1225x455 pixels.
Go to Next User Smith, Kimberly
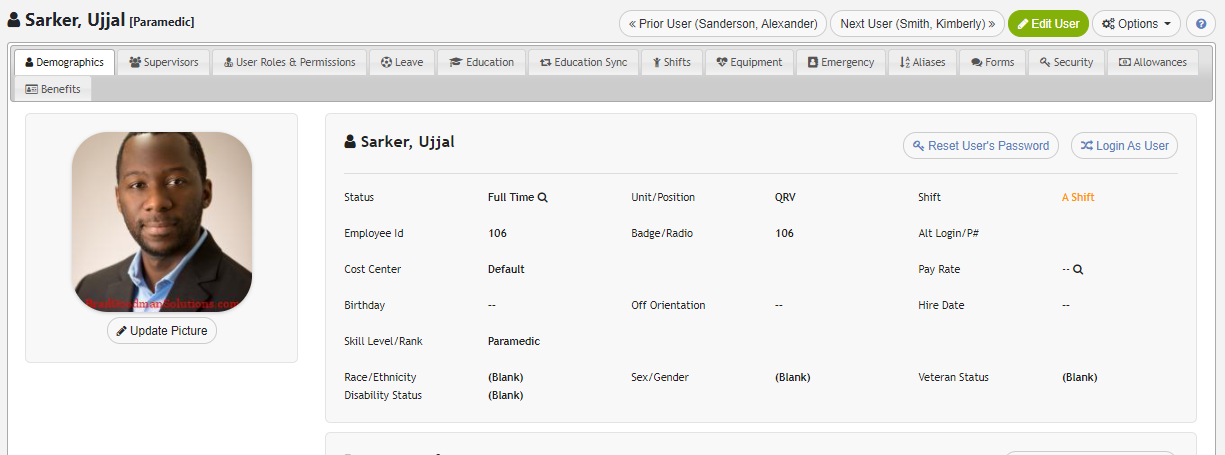[917, 23]
